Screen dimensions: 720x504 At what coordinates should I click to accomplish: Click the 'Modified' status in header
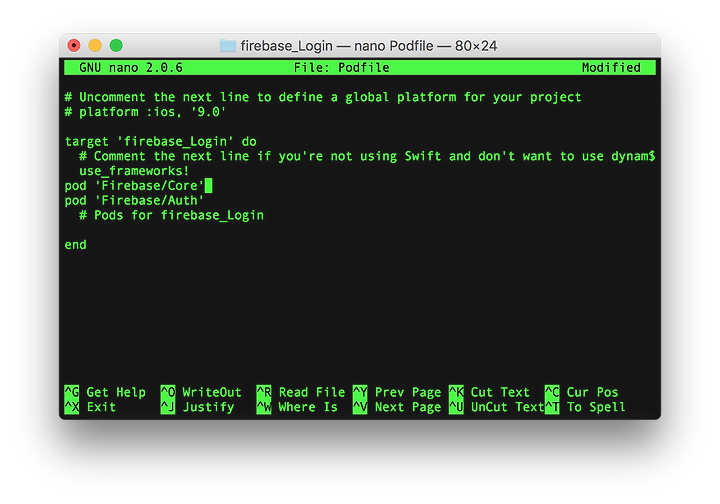[611, 68]
